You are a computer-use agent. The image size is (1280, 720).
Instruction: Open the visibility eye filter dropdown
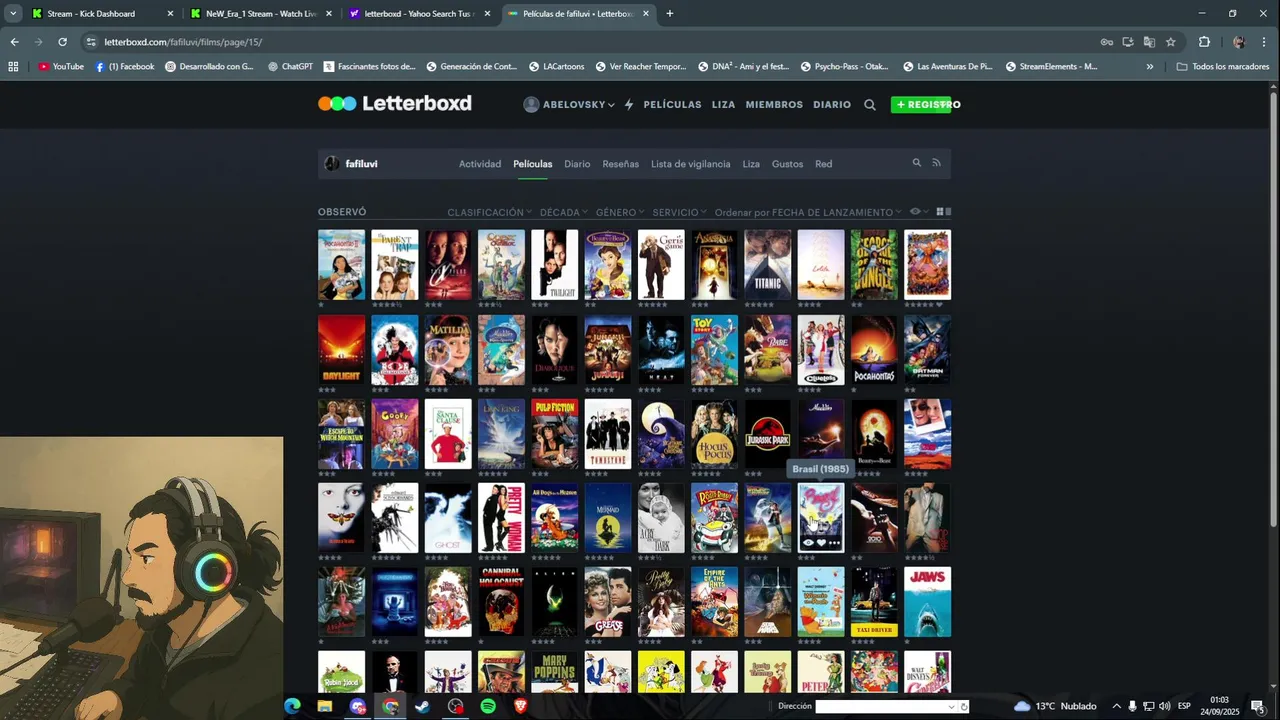919,212
